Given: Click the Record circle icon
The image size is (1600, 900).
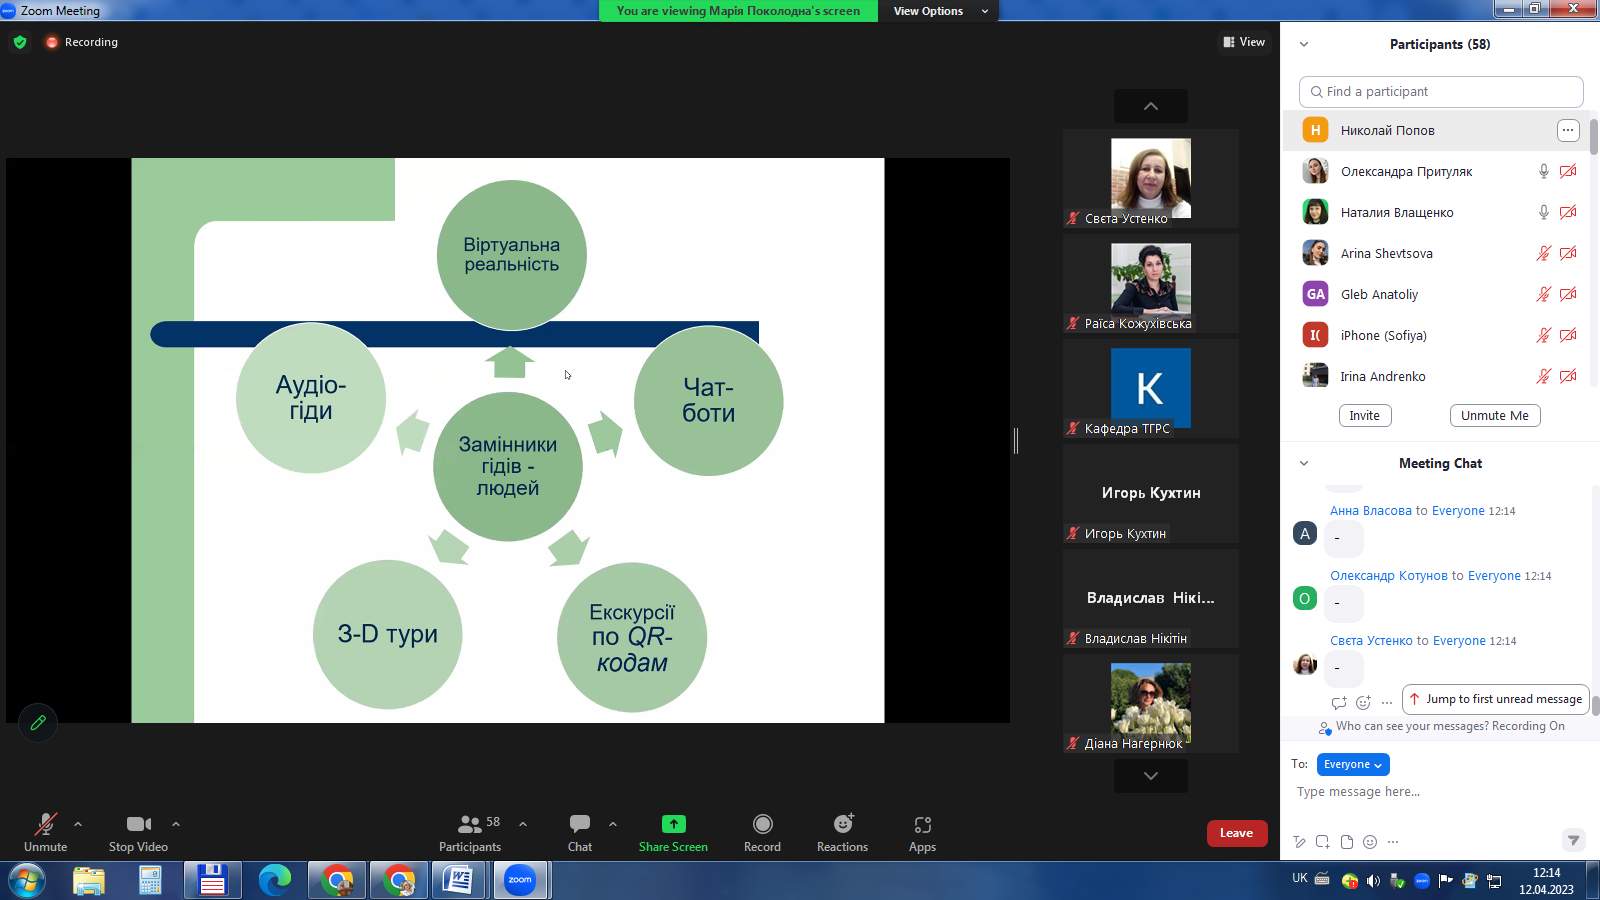Looking at the screenshot, I should [762, 824].
